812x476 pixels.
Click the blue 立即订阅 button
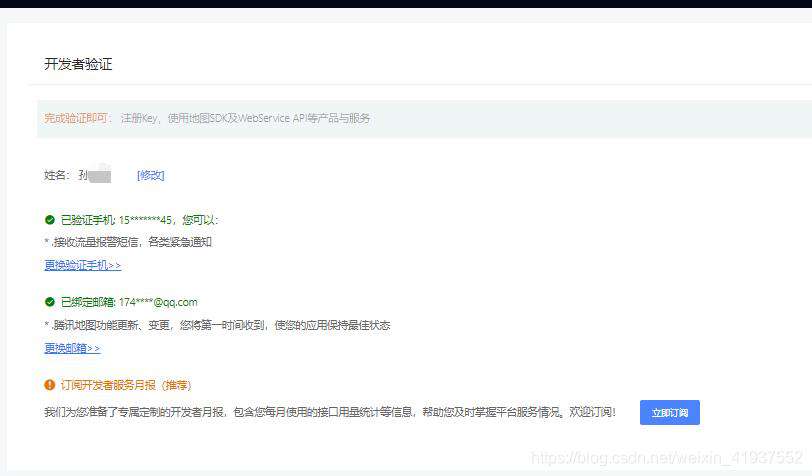click(670, 412)
